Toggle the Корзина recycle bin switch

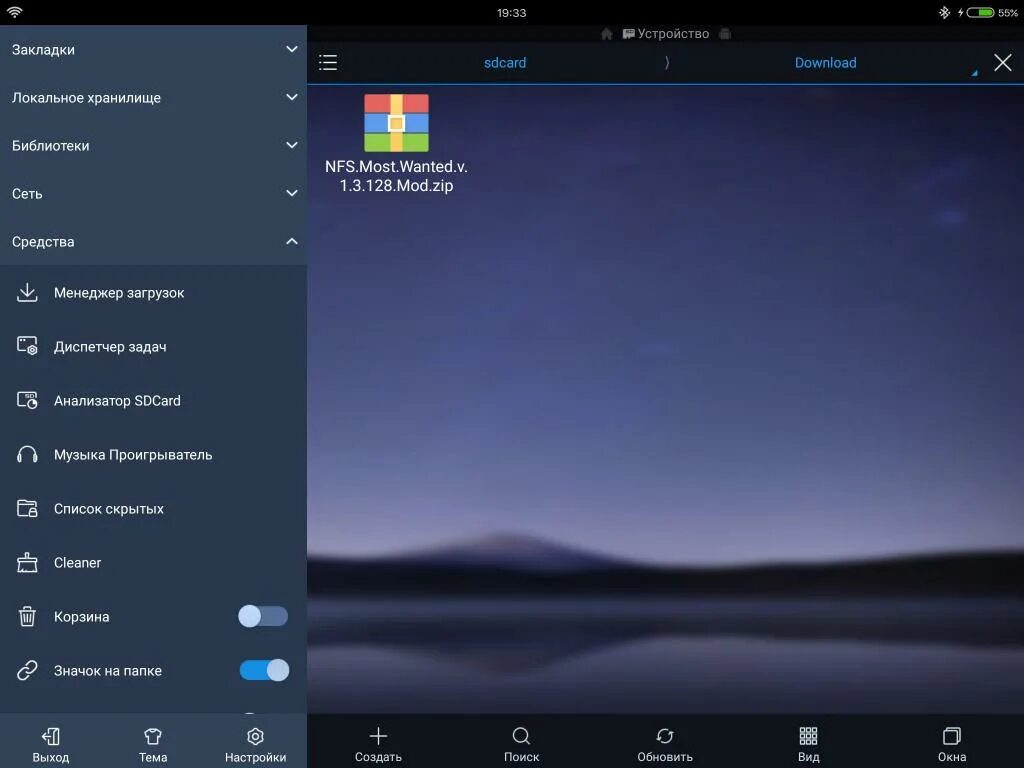[x=263, y=616]
